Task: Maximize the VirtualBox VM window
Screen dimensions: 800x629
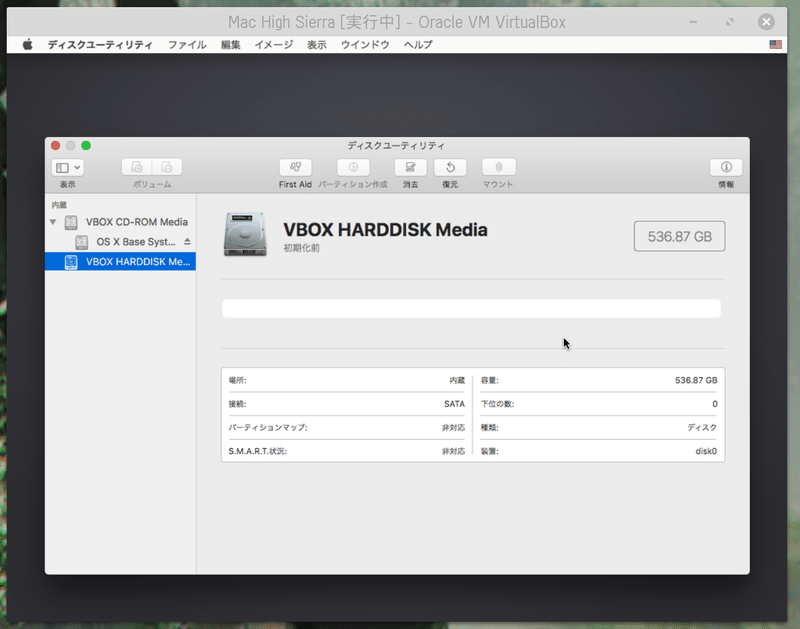Action: 730,22
